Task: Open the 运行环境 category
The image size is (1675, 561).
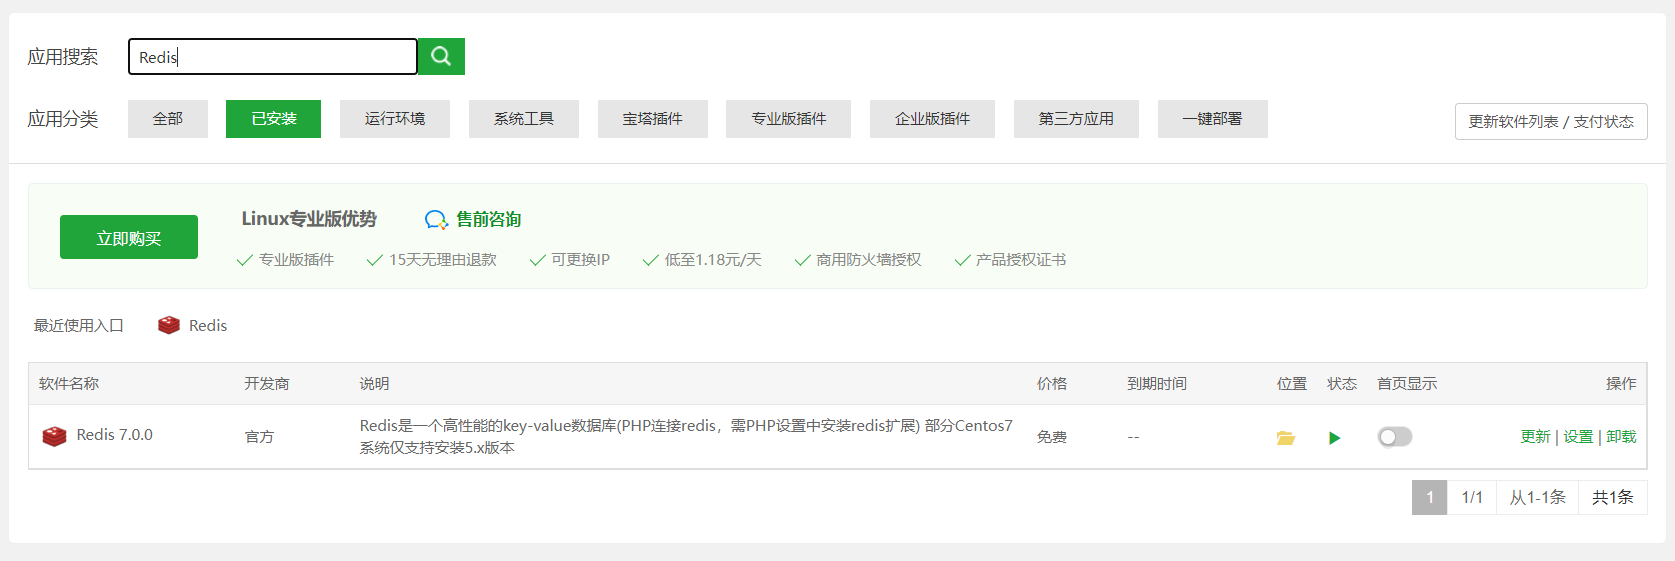Action: pyautogui.click(x=395, y=119)
